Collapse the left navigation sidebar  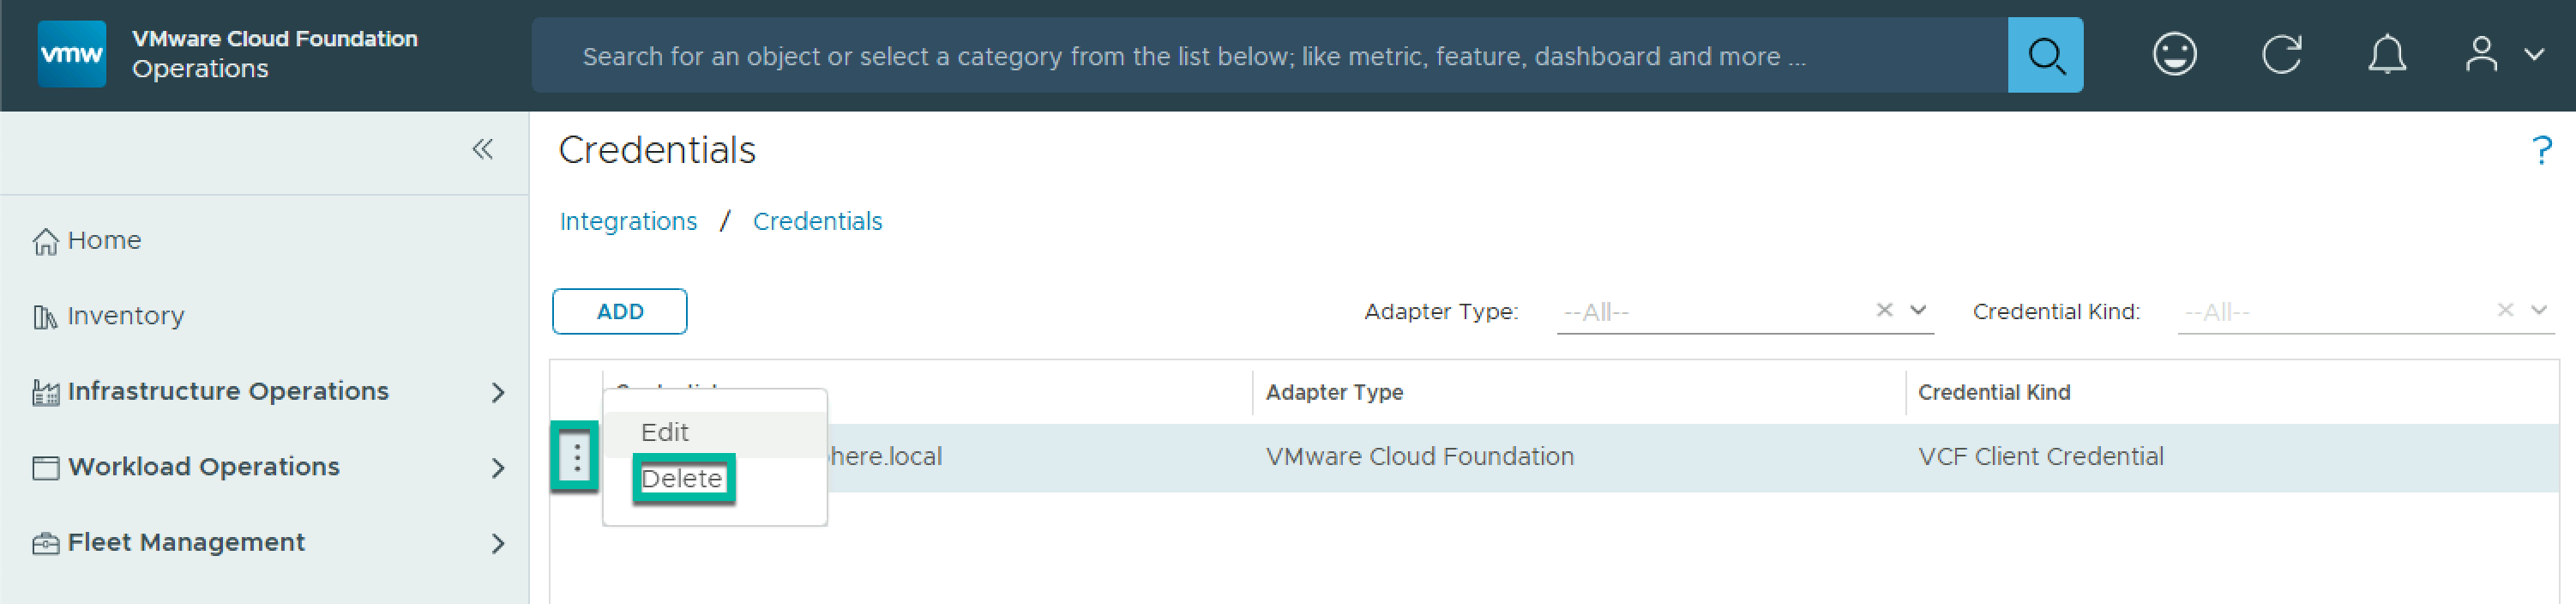coord(483,150)
